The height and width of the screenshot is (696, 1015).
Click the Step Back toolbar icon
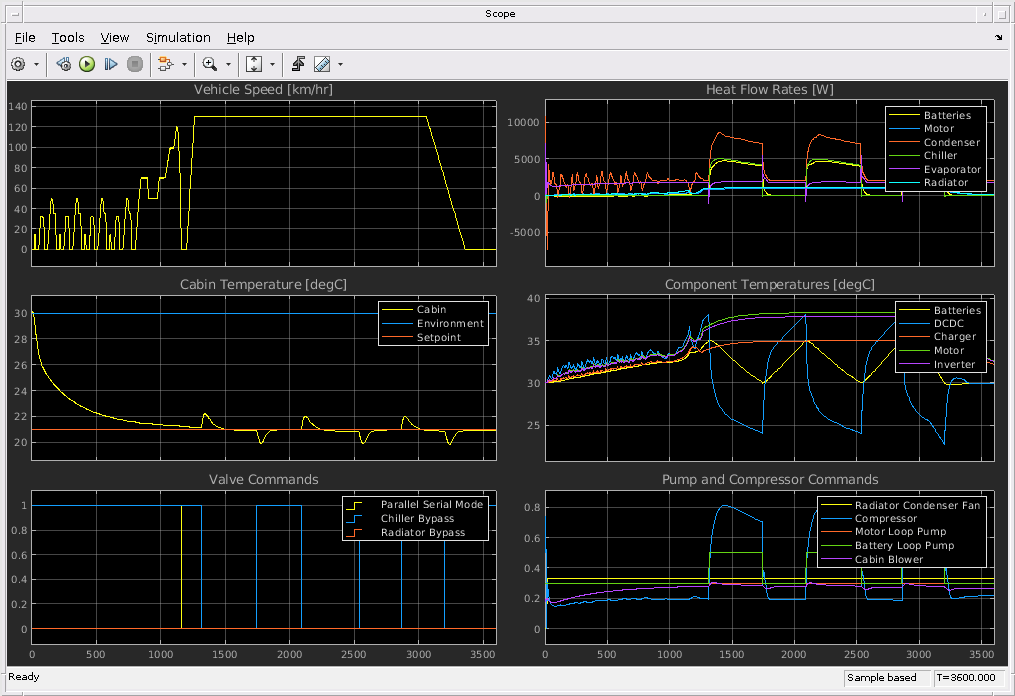pos(64,64)
